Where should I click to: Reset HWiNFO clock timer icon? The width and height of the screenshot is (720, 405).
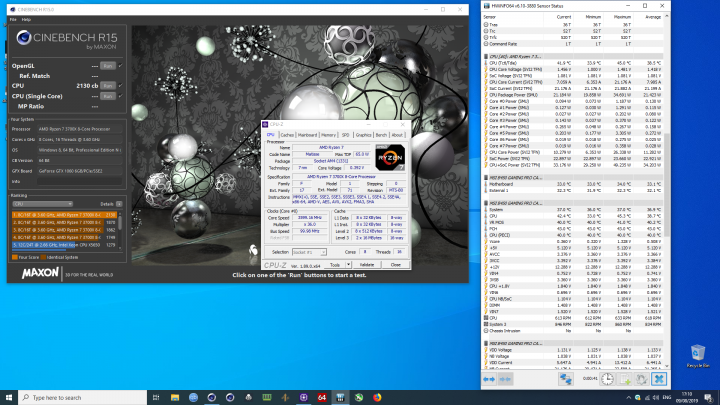(x=608, y=379)
